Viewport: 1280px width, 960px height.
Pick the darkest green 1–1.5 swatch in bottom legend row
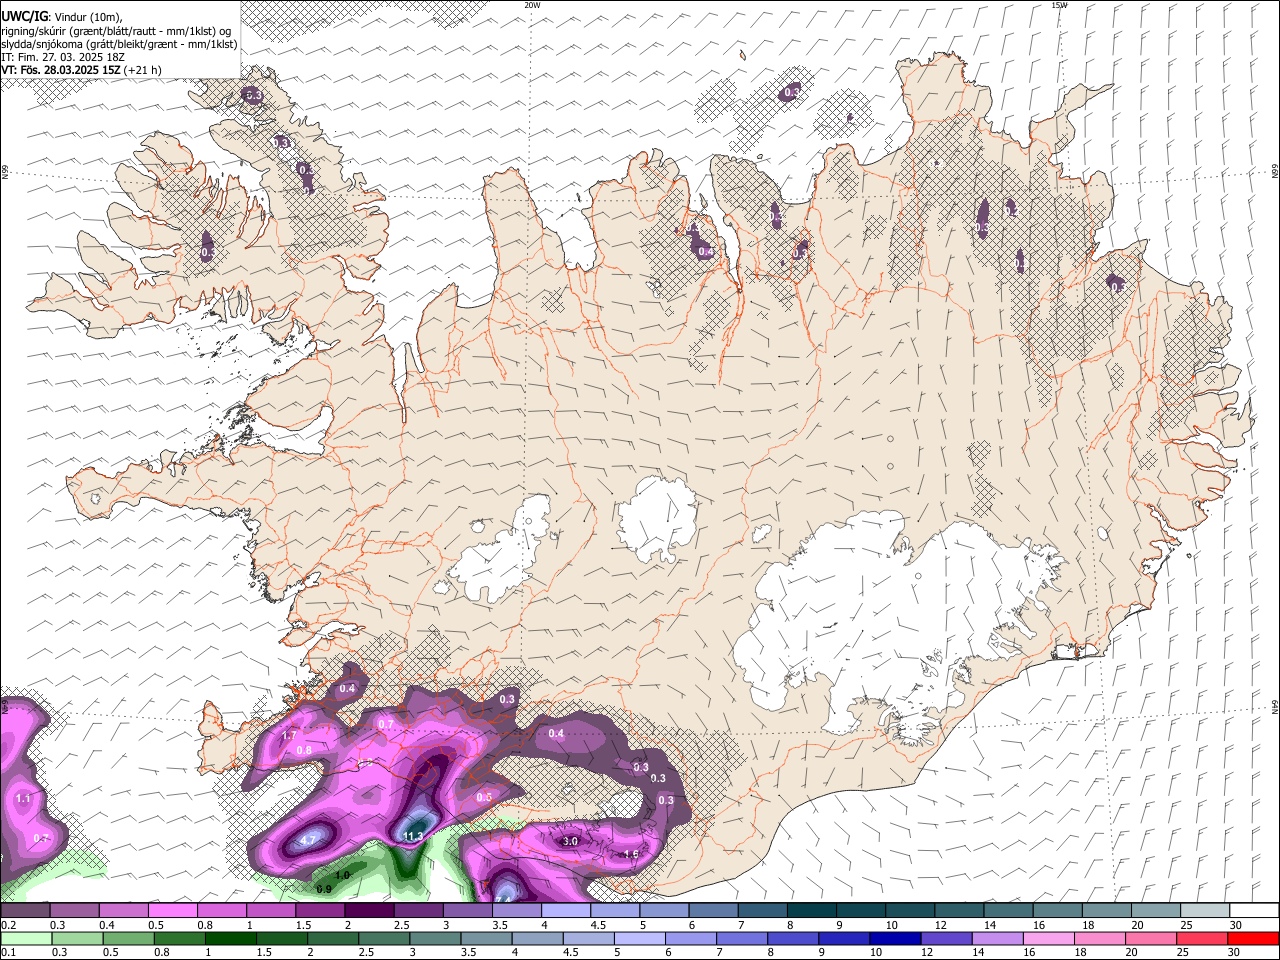[231, 938]
